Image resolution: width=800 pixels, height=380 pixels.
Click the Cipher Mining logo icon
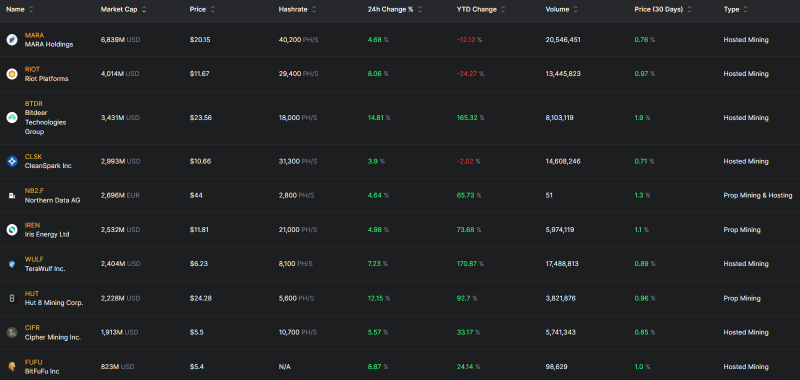point(12,333)
